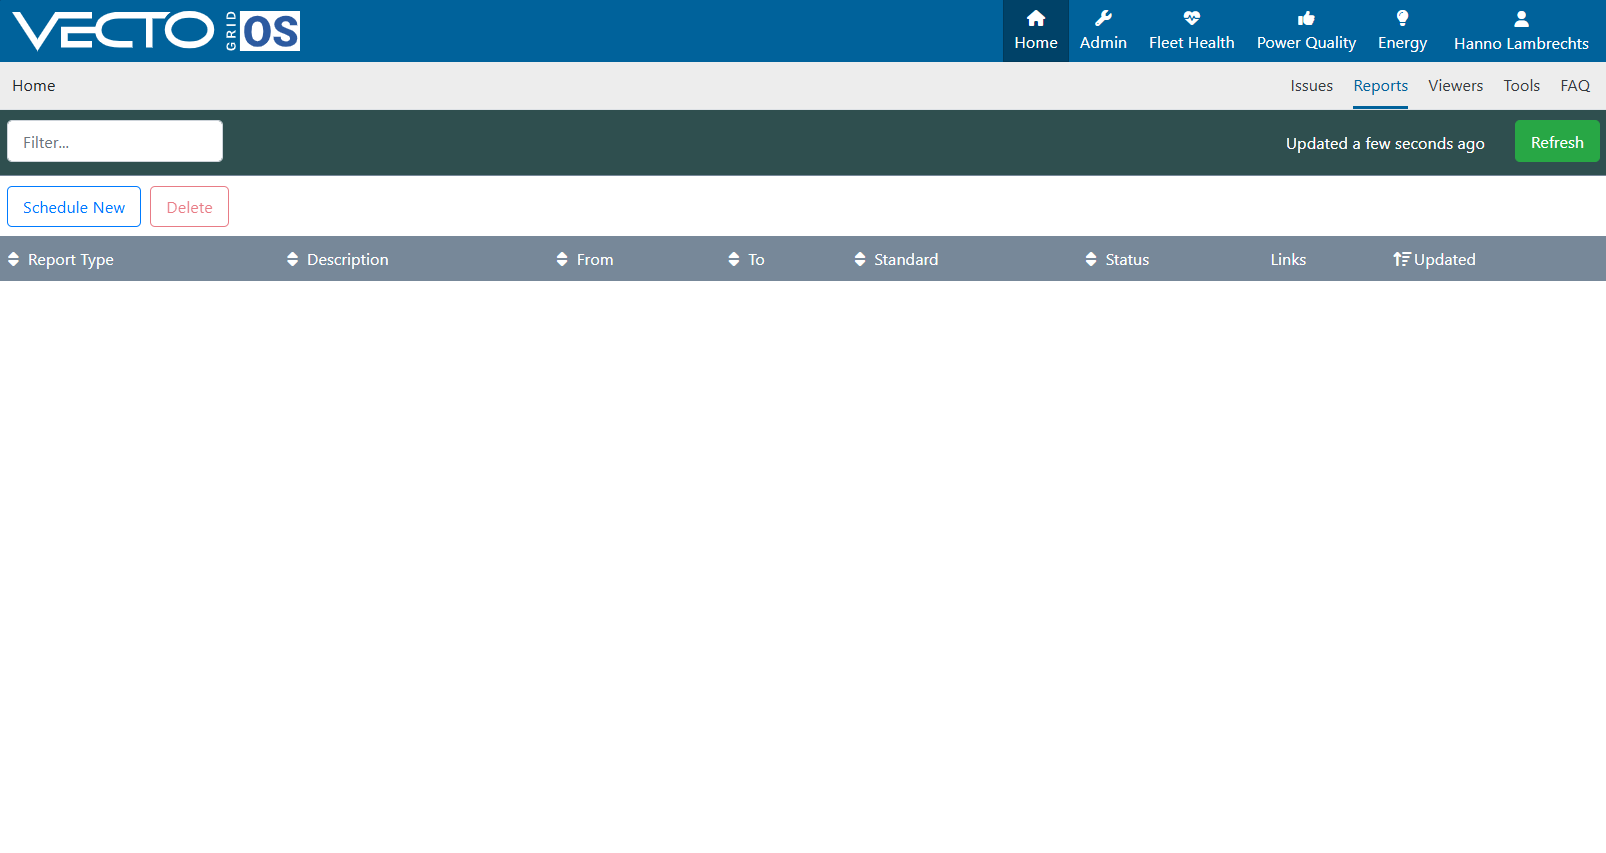
Task: Click the Vecto Grid OS logo
Action: coord(156,31)
